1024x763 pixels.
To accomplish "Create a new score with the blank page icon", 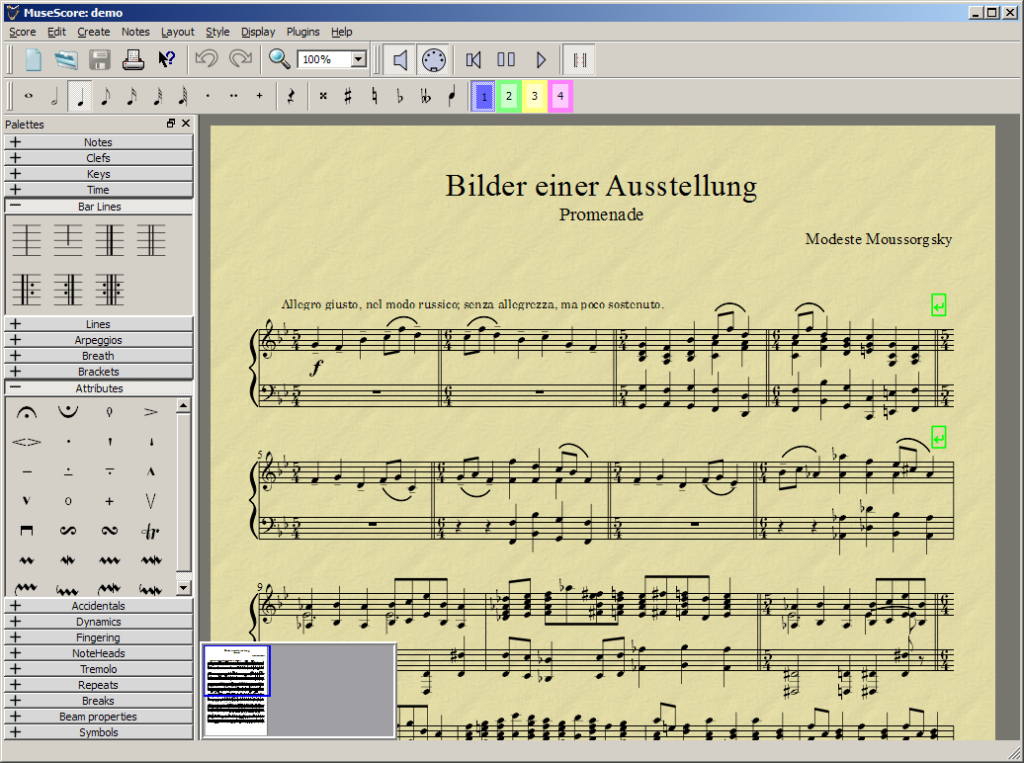I will 33,59.
